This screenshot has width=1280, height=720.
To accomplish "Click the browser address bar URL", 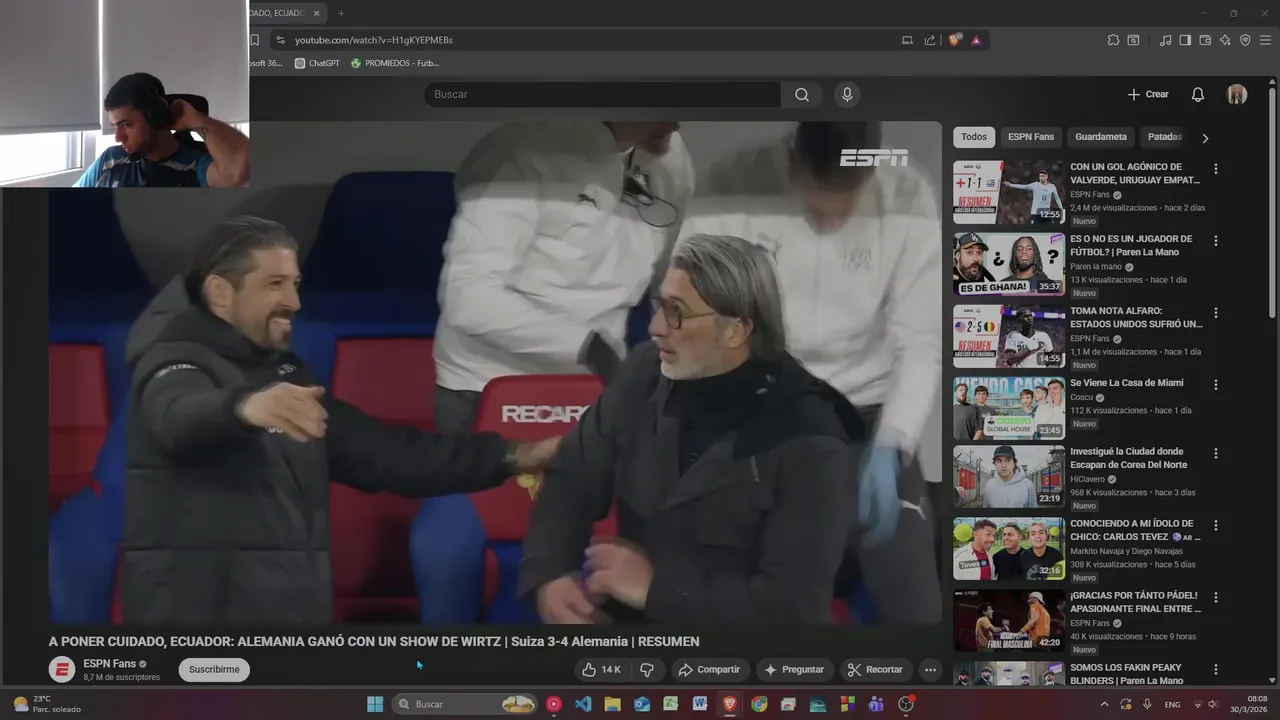I will coord(374,40).
